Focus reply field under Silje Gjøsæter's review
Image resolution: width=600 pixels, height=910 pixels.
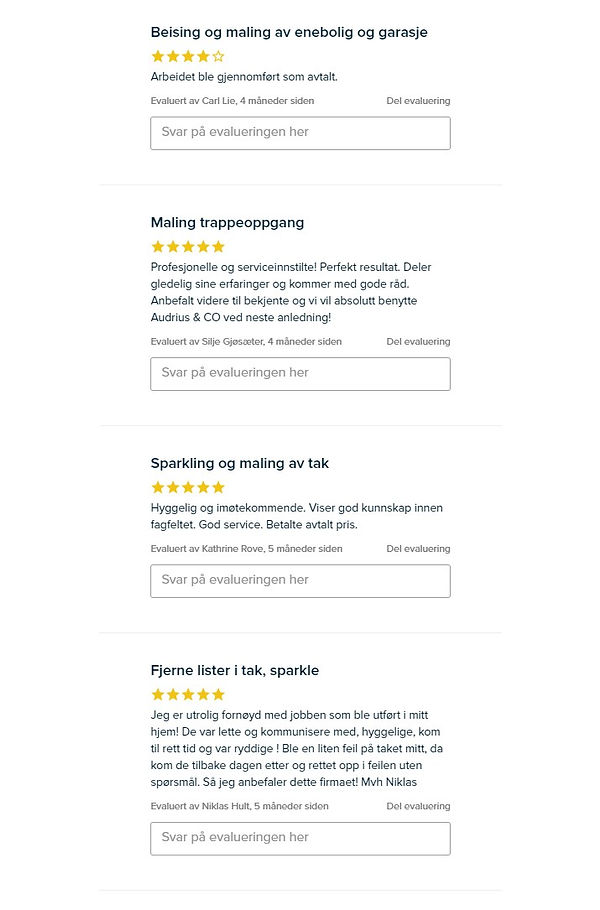click(x=300, y=374)
